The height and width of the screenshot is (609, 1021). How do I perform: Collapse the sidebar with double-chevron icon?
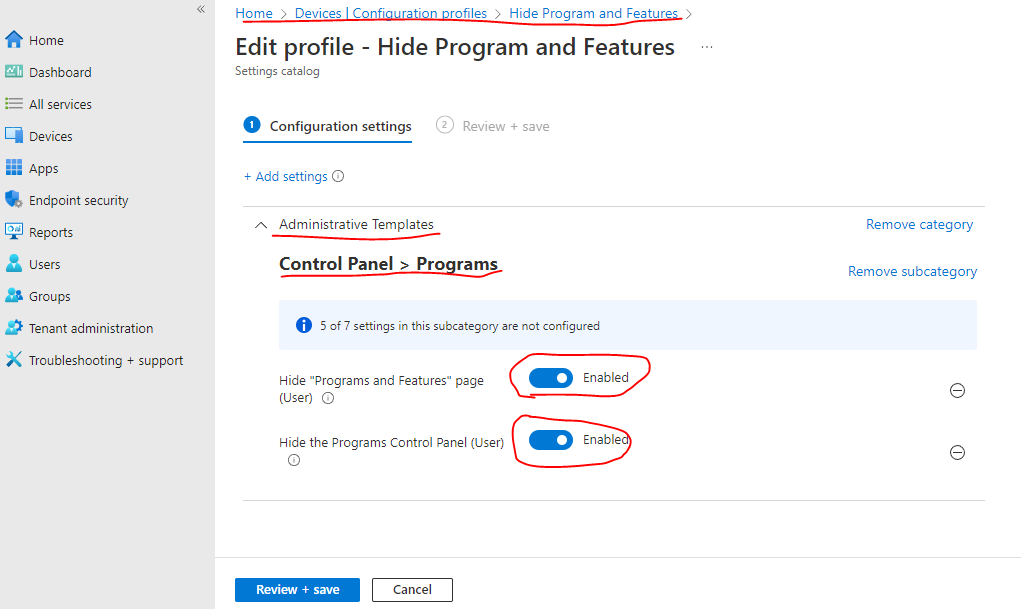click(201, 9)
